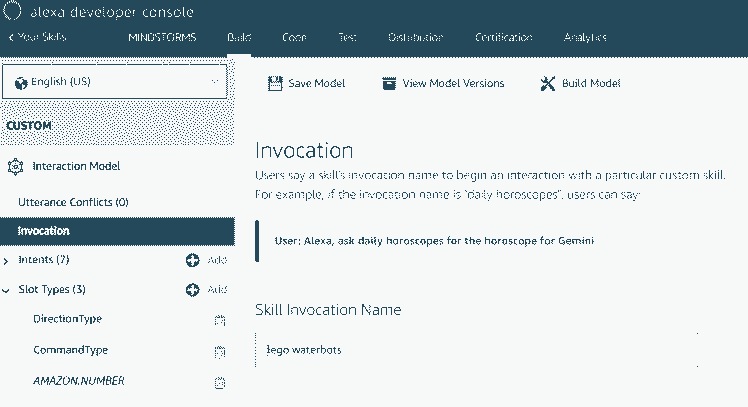The image size is (748, 407).
Task: Delete the CommandType slot with trash icon
Action: [x=220, y=351]
